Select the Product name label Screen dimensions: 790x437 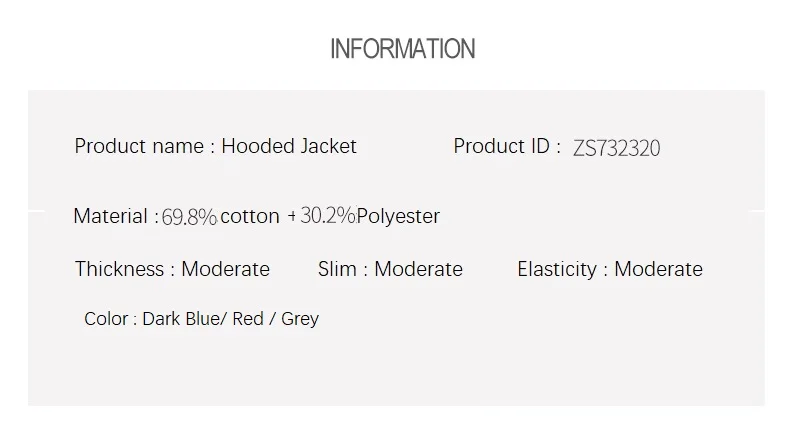[x=140, y=146]
